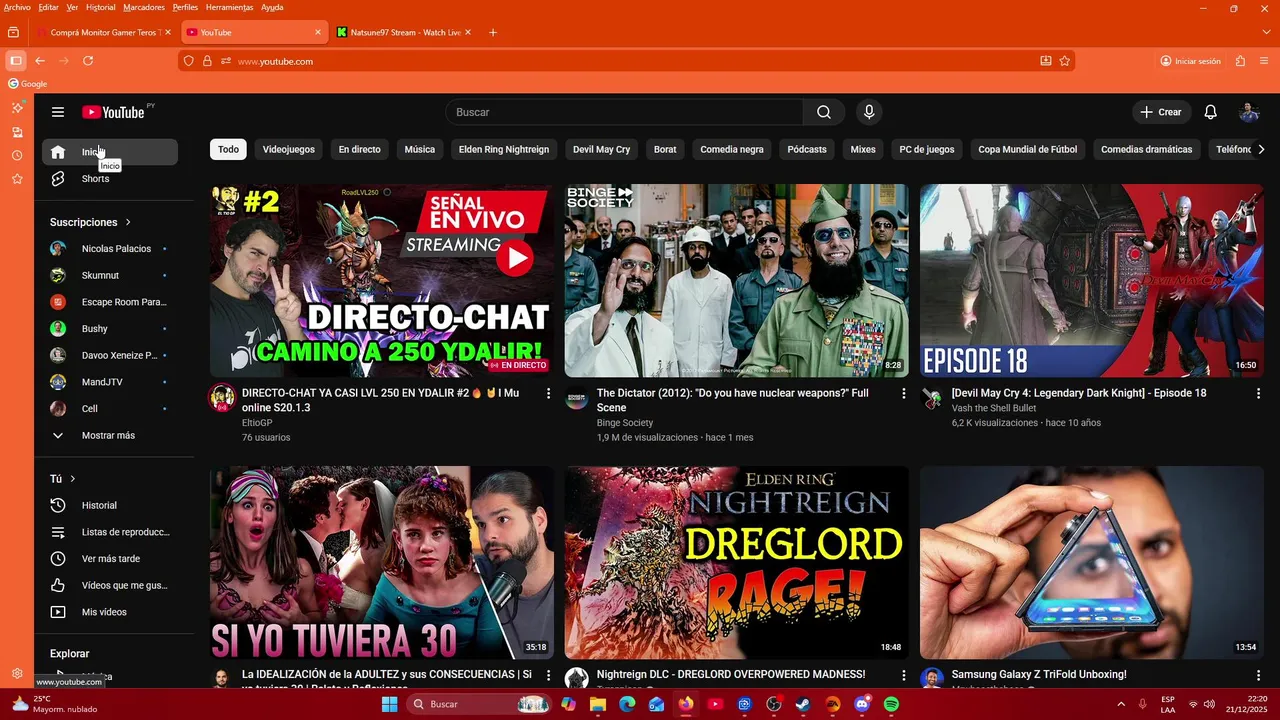Open the Herramientas browser menu
The height and width of the screenshot is (720, 1280).
tap(229, 7)
